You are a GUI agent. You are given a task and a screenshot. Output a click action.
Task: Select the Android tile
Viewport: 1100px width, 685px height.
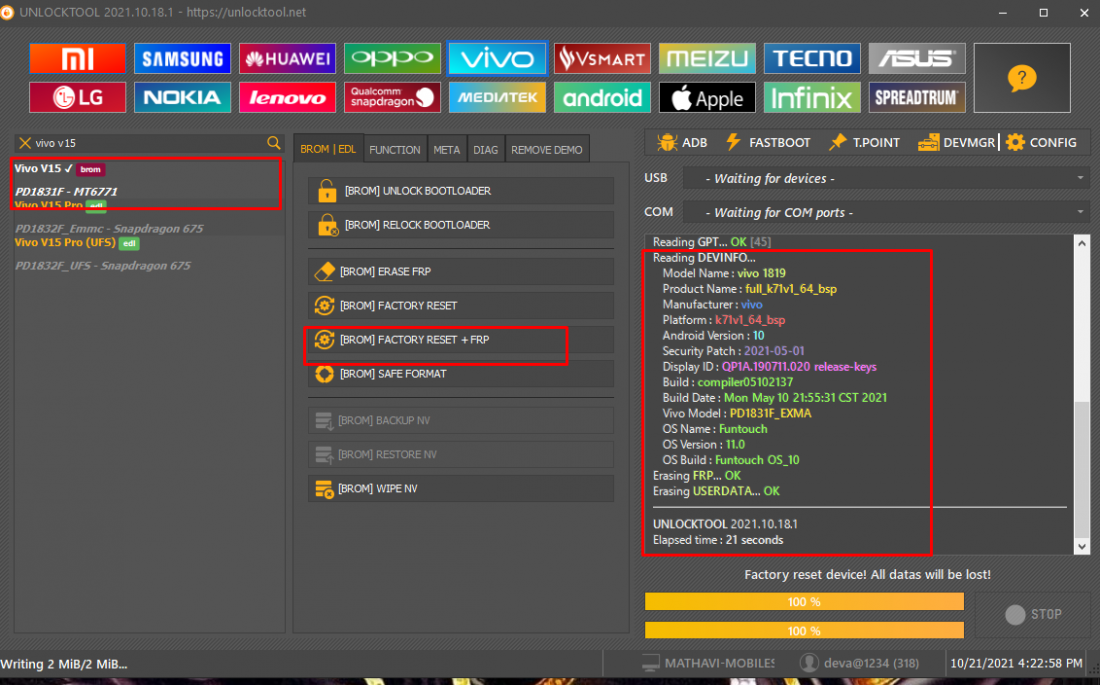point(602,98)
